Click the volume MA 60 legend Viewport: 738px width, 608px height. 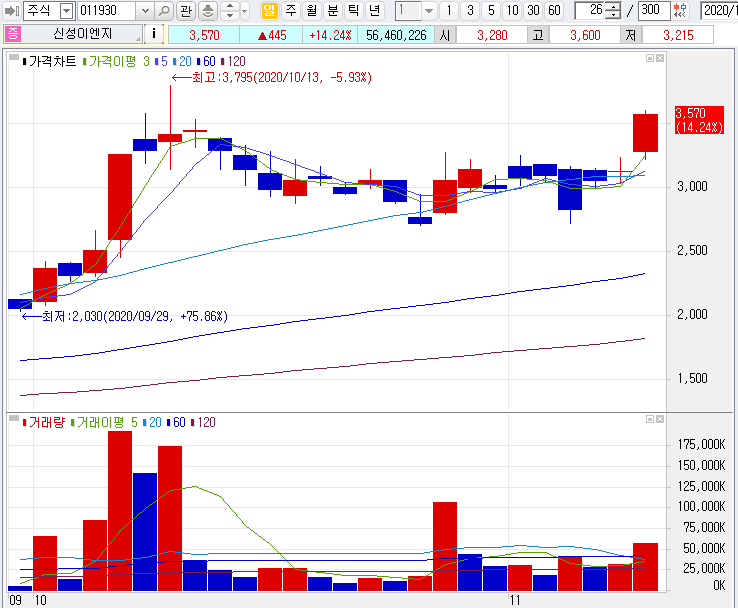point(176,422)
